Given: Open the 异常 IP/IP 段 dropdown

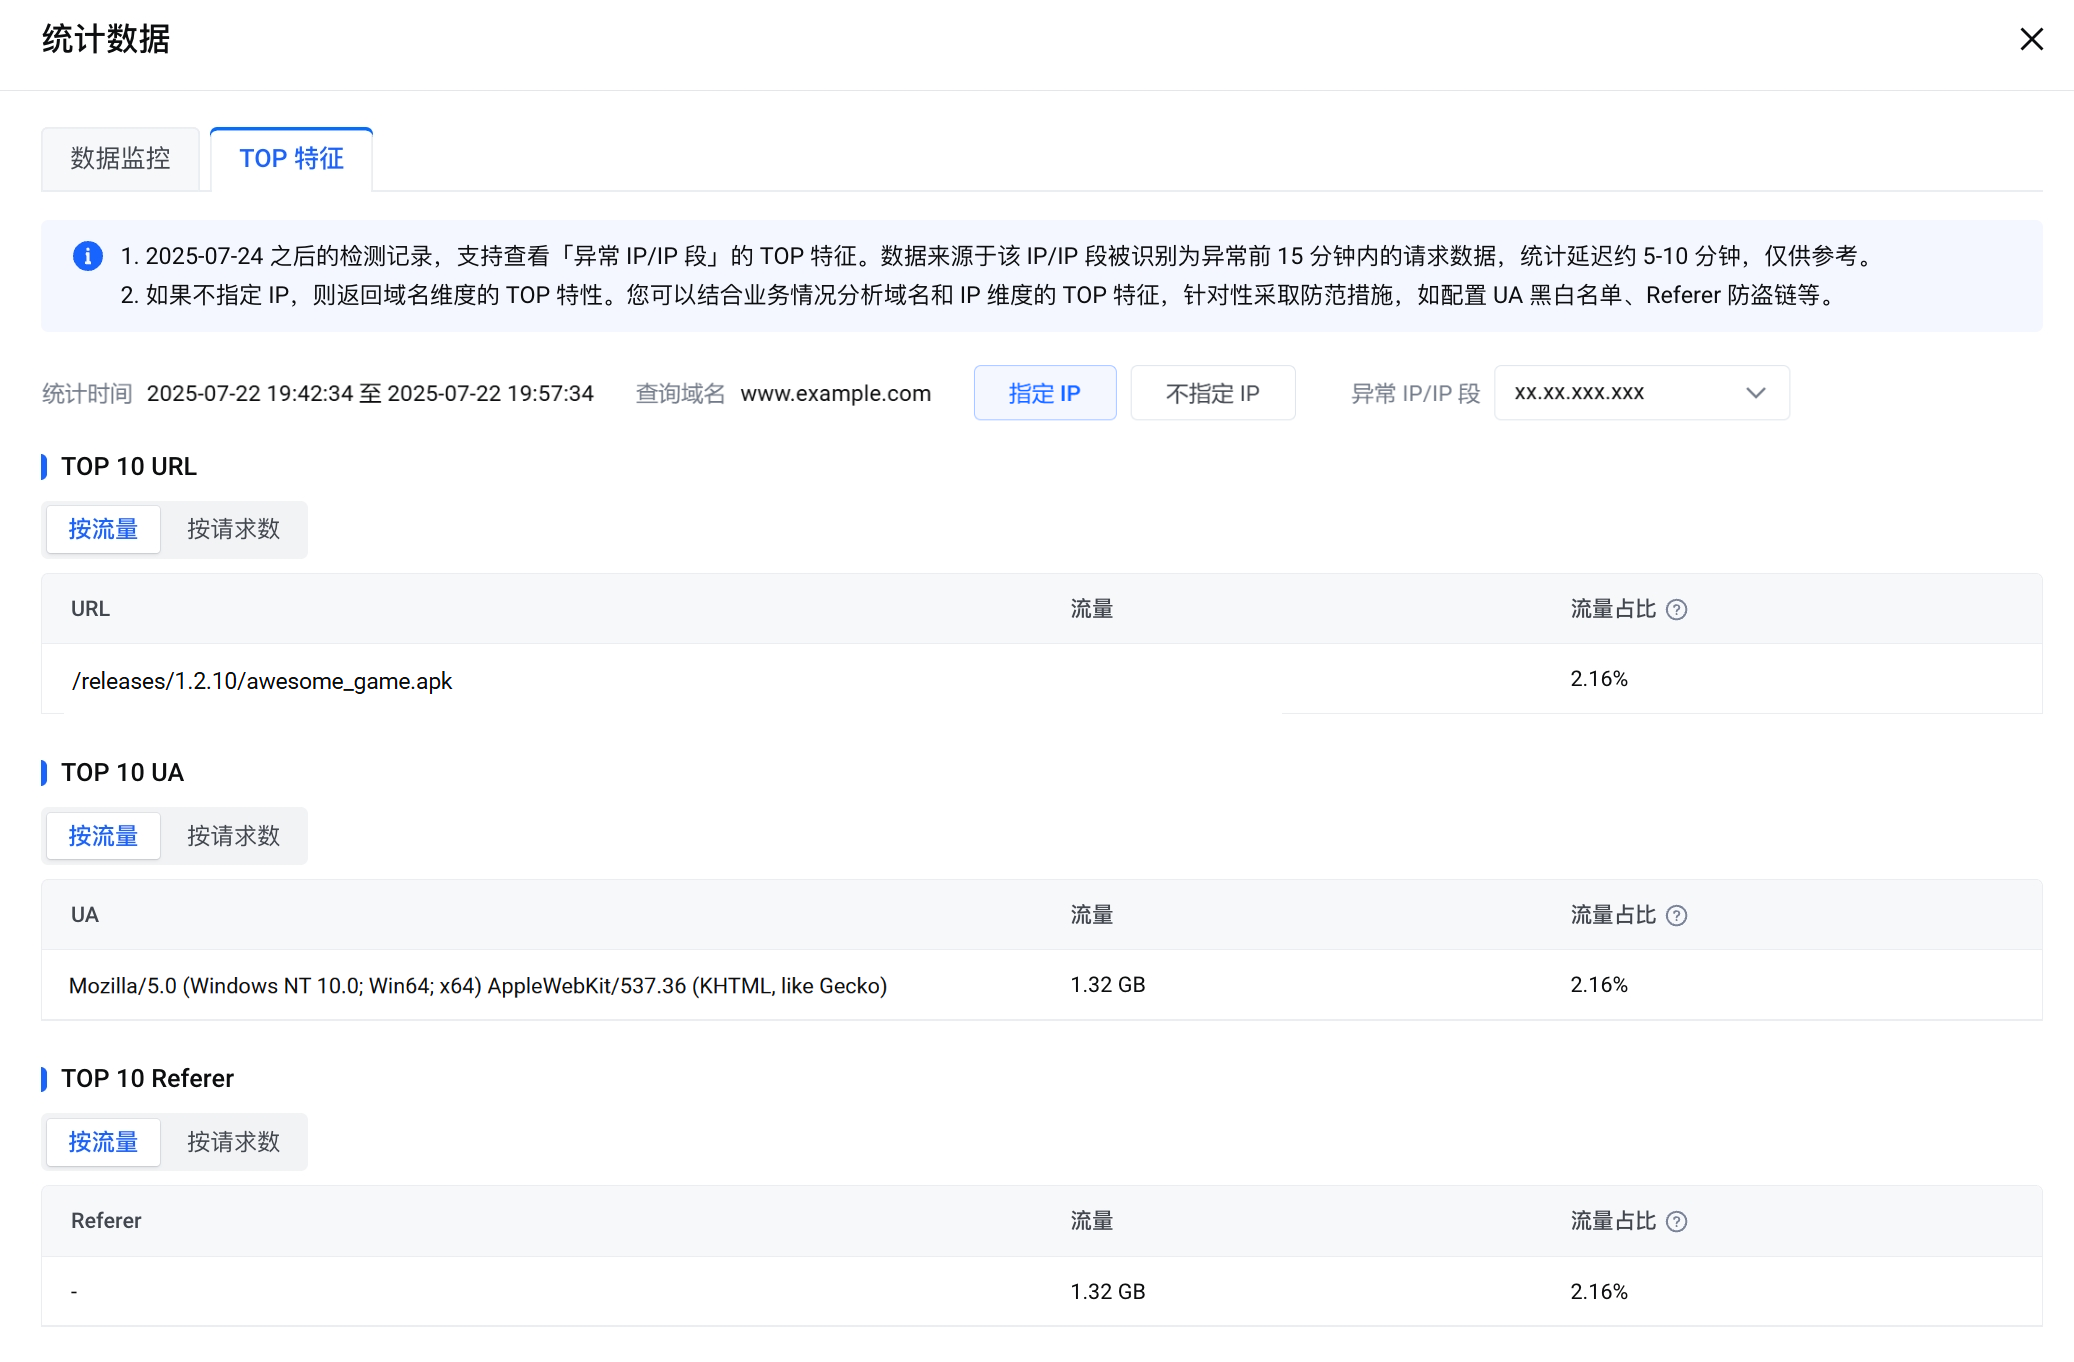Looking at the screenshot, I should pos(1640,393).
